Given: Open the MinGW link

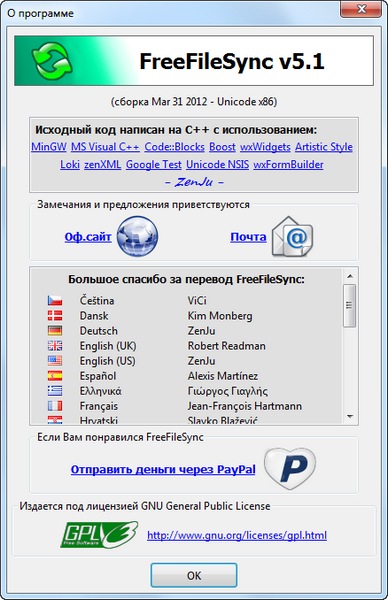Looking at the screenshot, I should tap(49, 147).
